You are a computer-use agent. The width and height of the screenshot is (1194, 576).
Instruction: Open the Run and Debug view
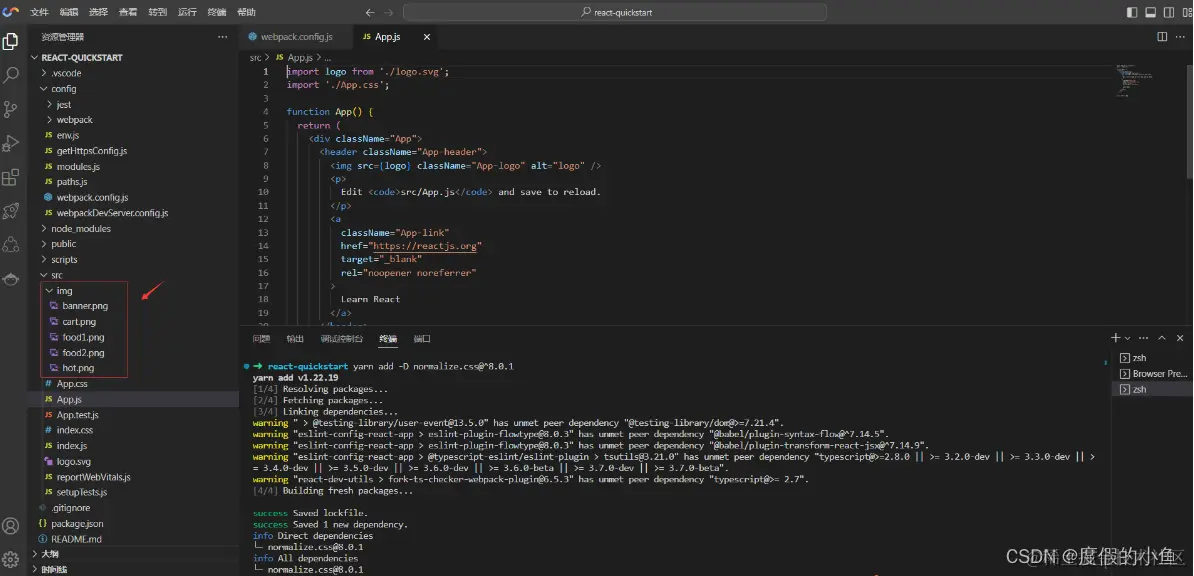(11, 143)
